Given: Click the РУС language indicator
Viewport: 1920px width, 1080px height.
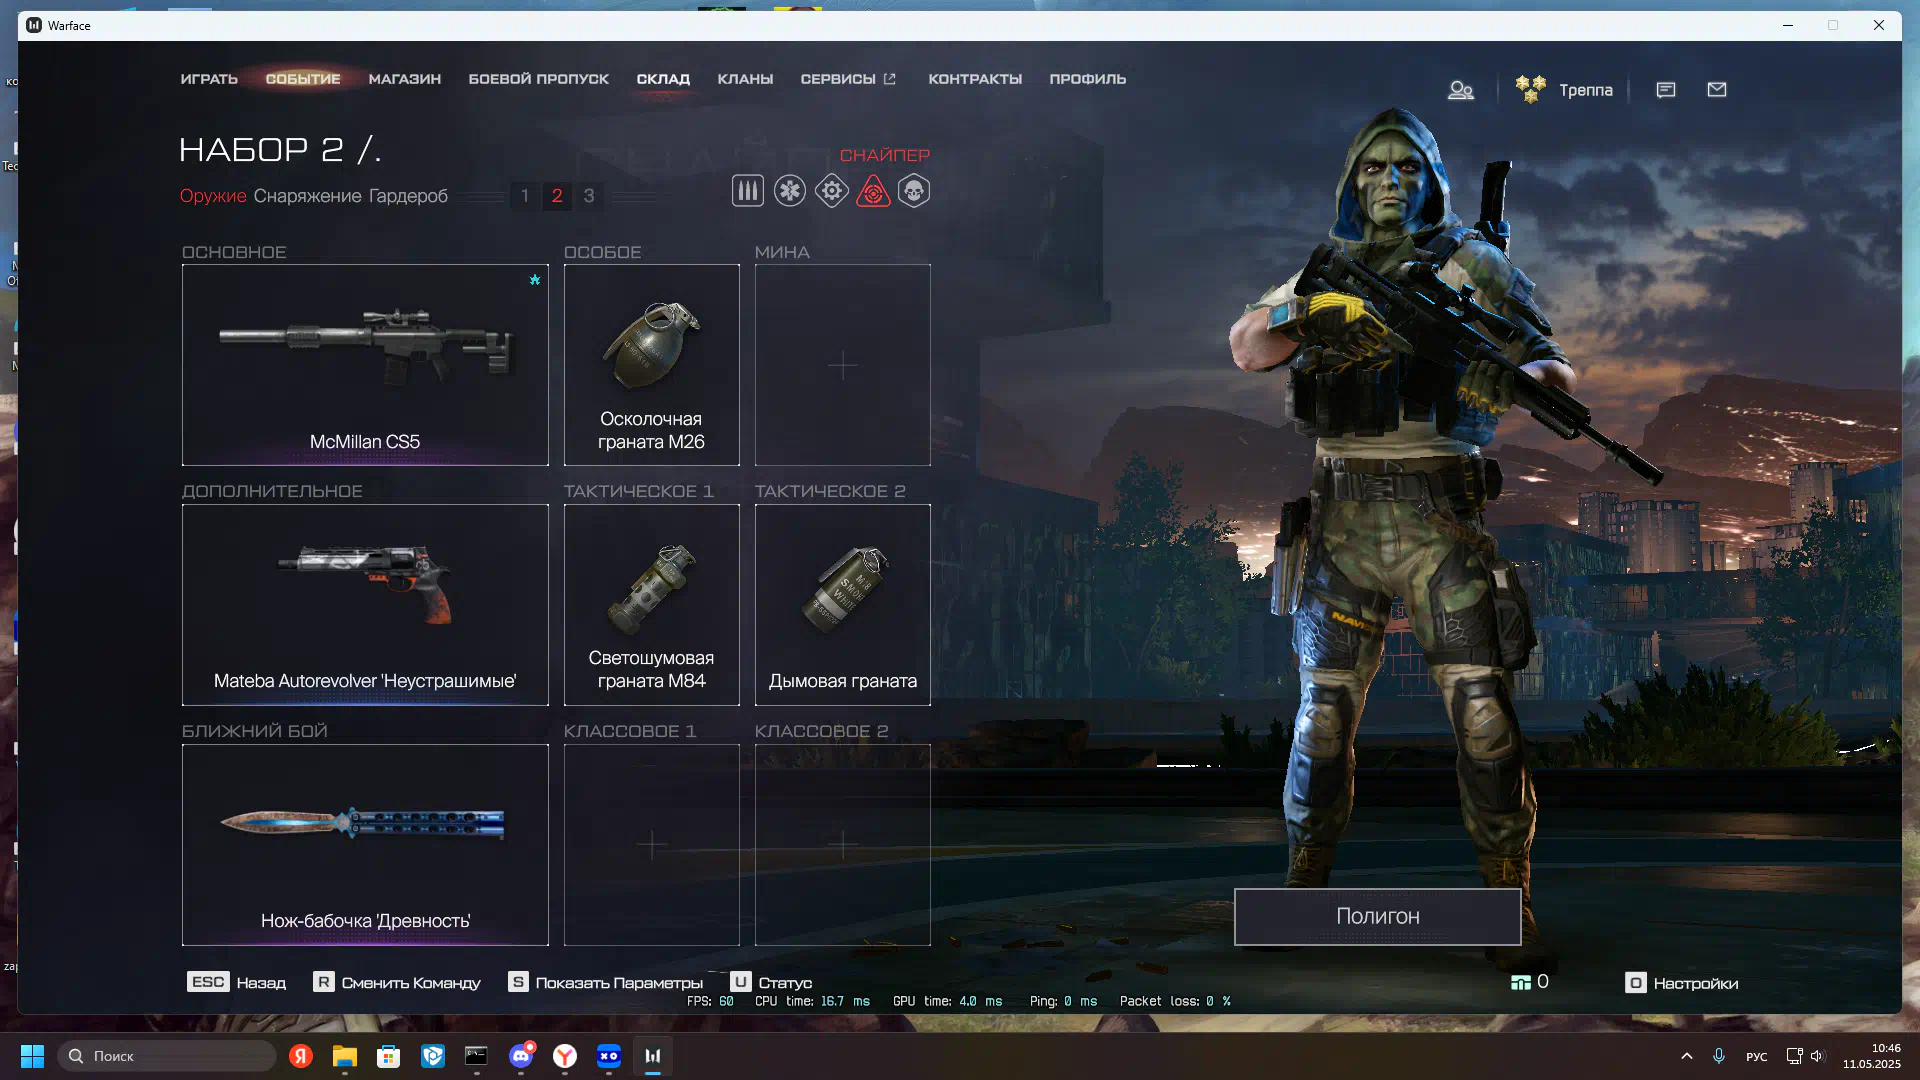Looking at the screenshot, I should pos(1756,1056).
